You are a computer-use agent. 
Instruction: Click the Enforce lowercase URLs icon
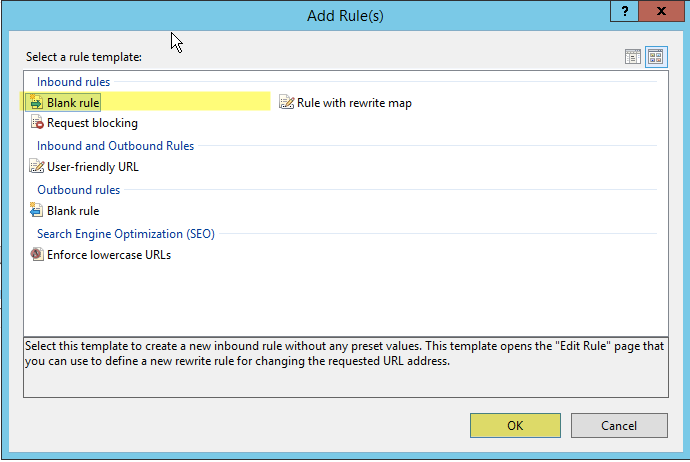coord(37,254)
